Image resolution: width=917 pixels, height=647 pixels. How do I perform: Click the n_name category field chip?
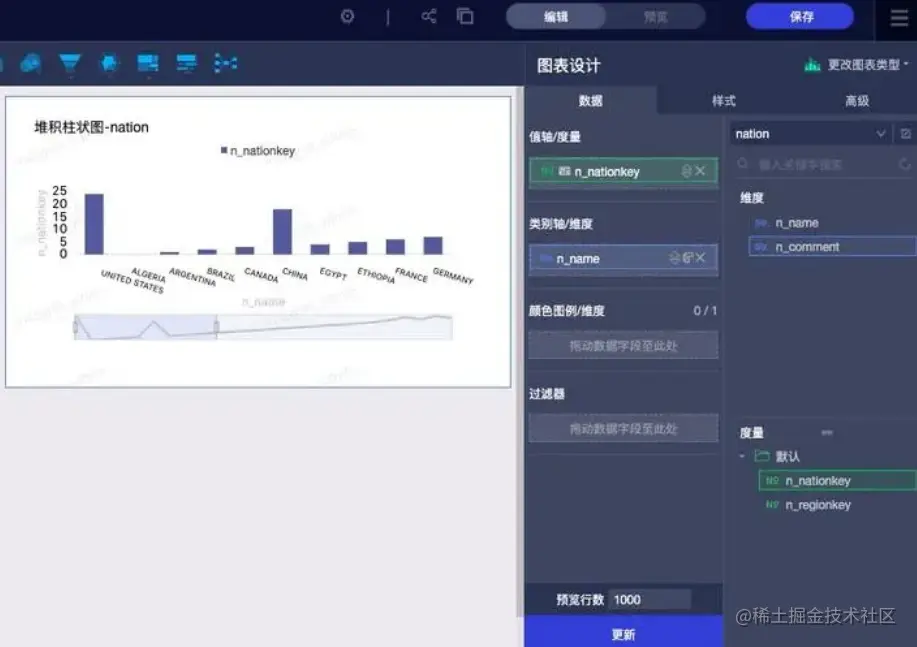pyautogui.click(x=623, y=258)
